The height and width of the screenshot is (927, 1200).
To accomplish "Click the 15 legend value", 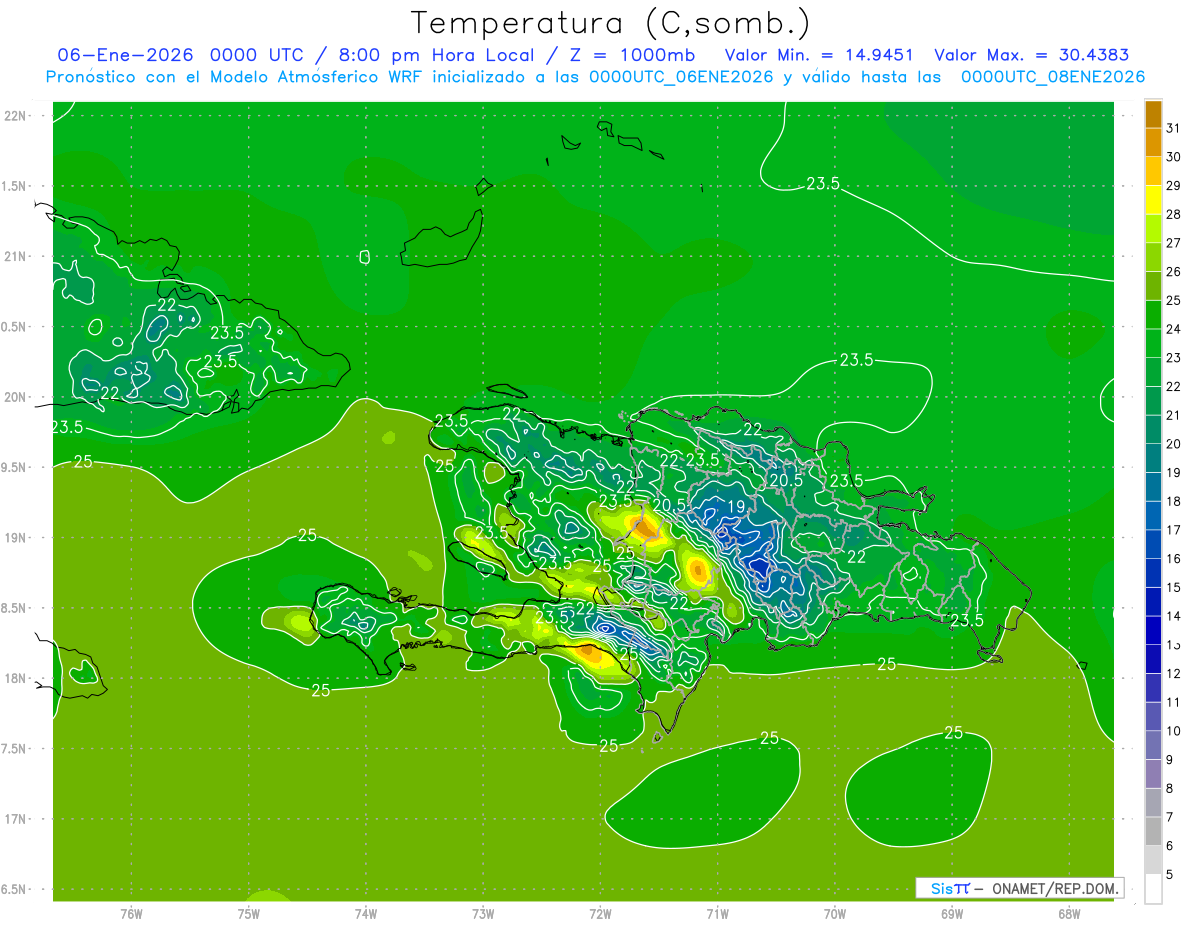I will tap(1173, 587).
